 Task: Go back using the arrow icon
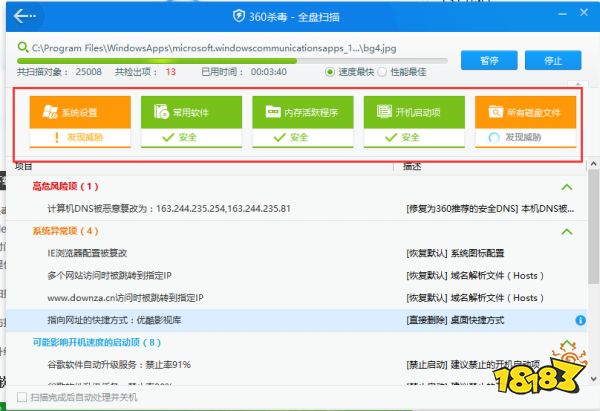24,16
